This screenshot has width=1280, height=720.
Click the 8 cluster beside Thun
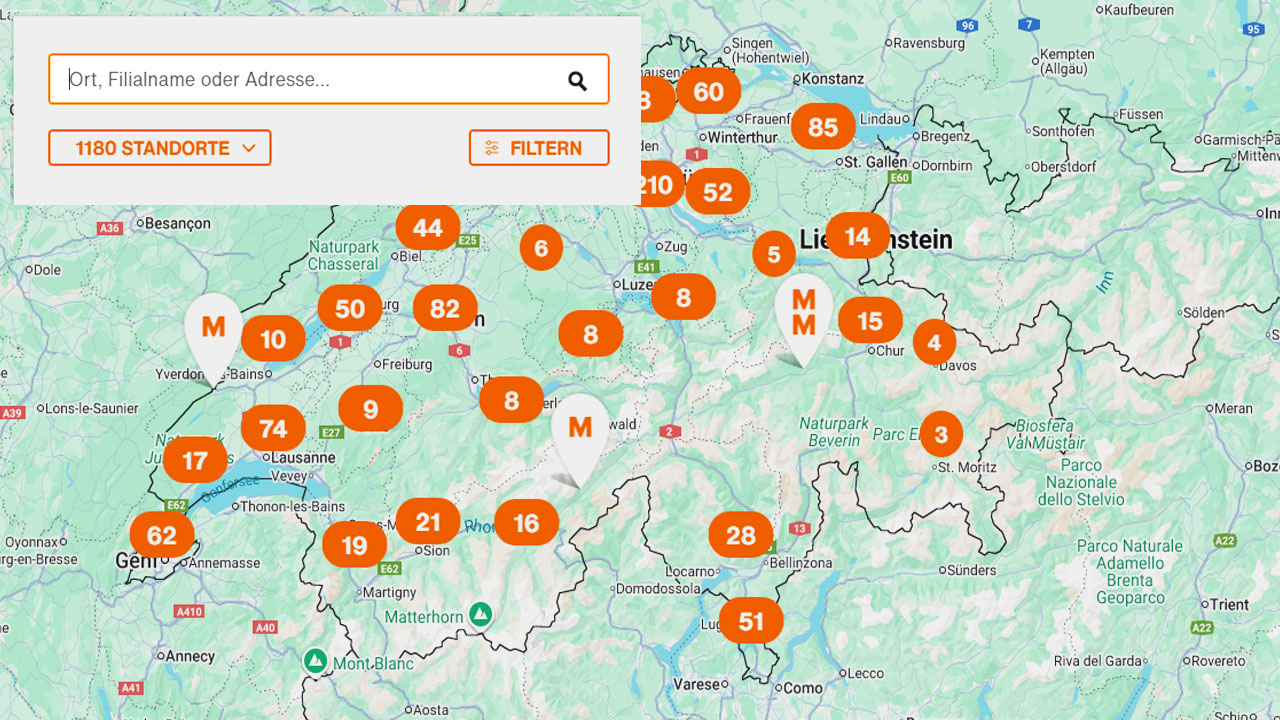(x=511, y=401)
